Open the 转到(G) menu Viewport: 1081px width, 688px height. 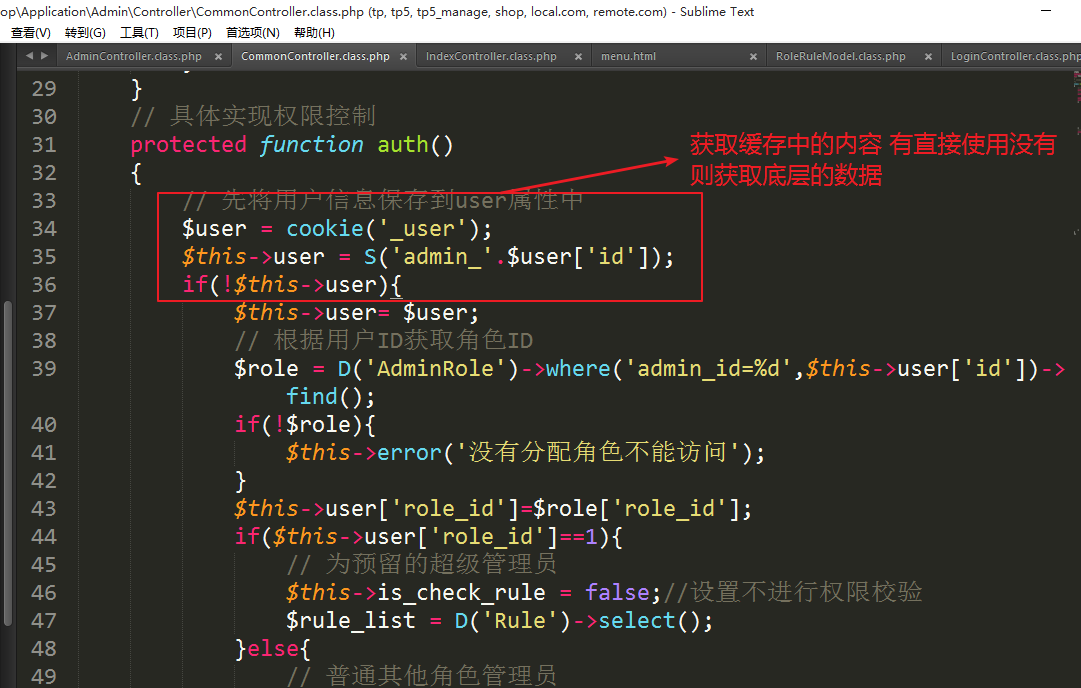85,33
